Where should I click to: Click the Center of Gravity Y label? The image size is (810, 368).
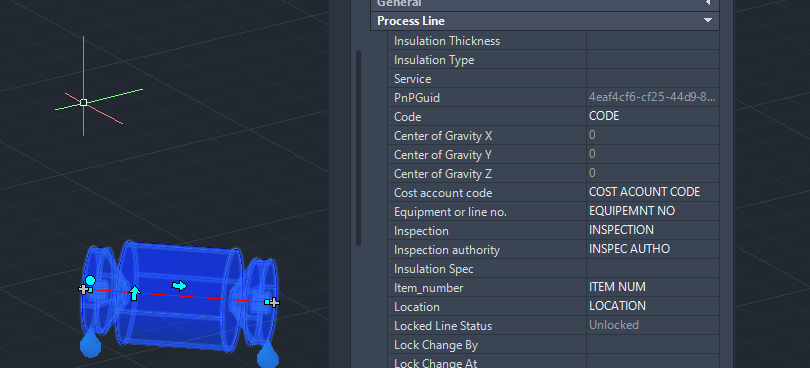pyautogui.click(x=443, y=155)
